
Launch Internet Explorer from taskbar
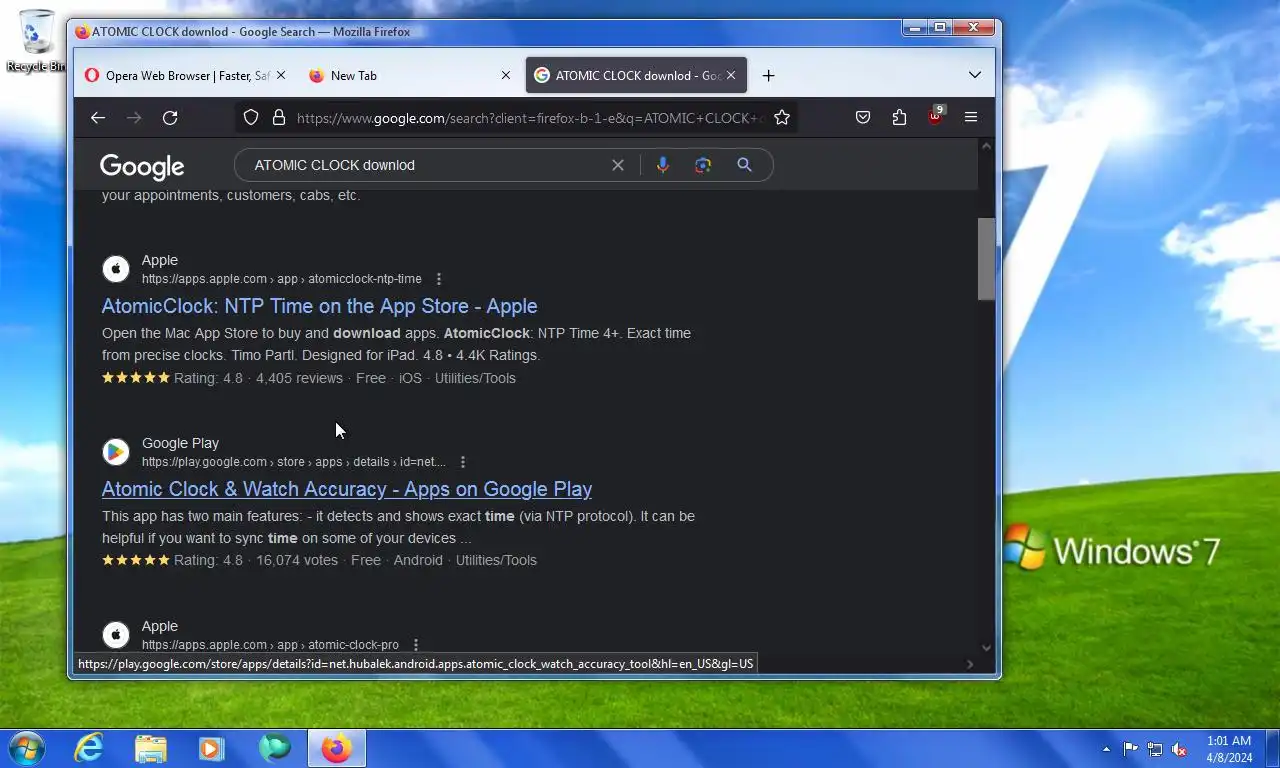pyautogui.click(x=89, y=748)
